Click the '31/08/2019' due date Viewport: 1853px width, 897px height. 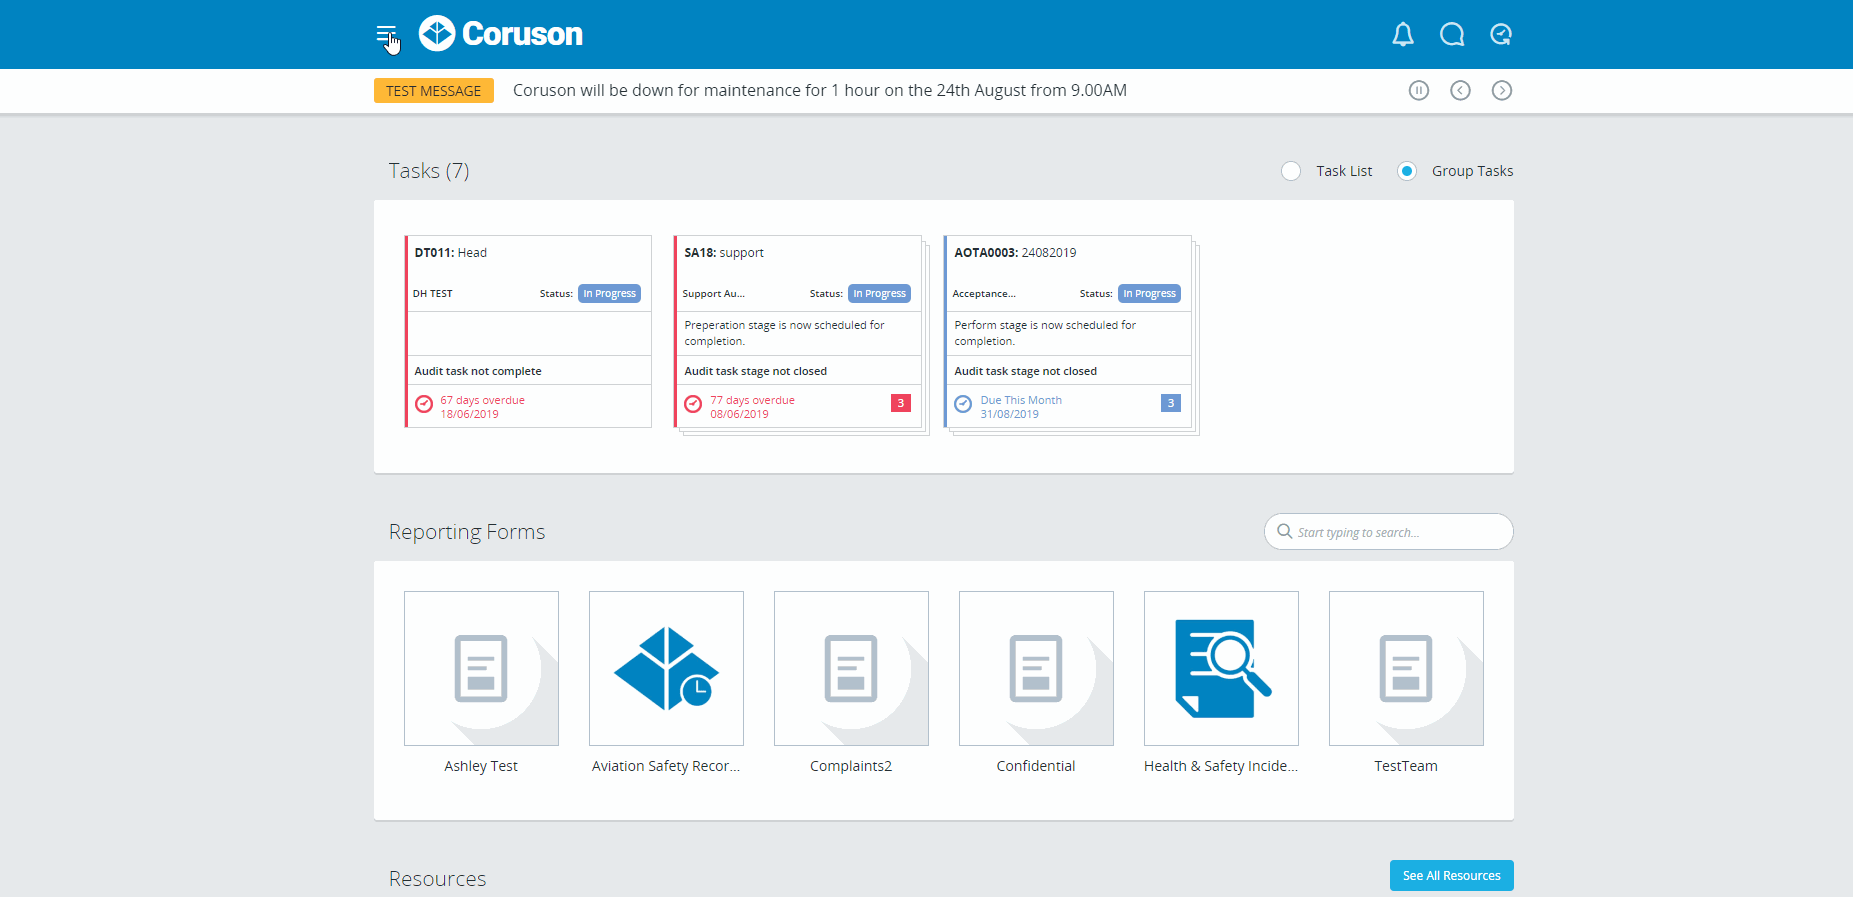pyautogui.click(x=1009, y=414)
